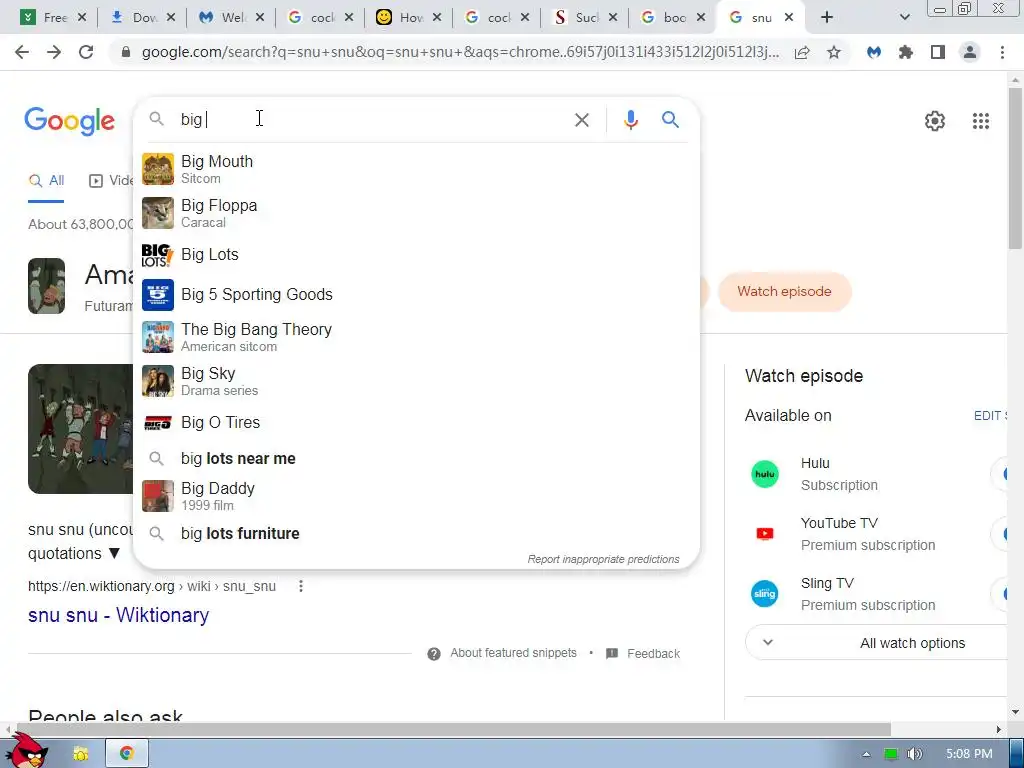Share this page via address bar icon
1024x768 pixels.
[802, 52]
